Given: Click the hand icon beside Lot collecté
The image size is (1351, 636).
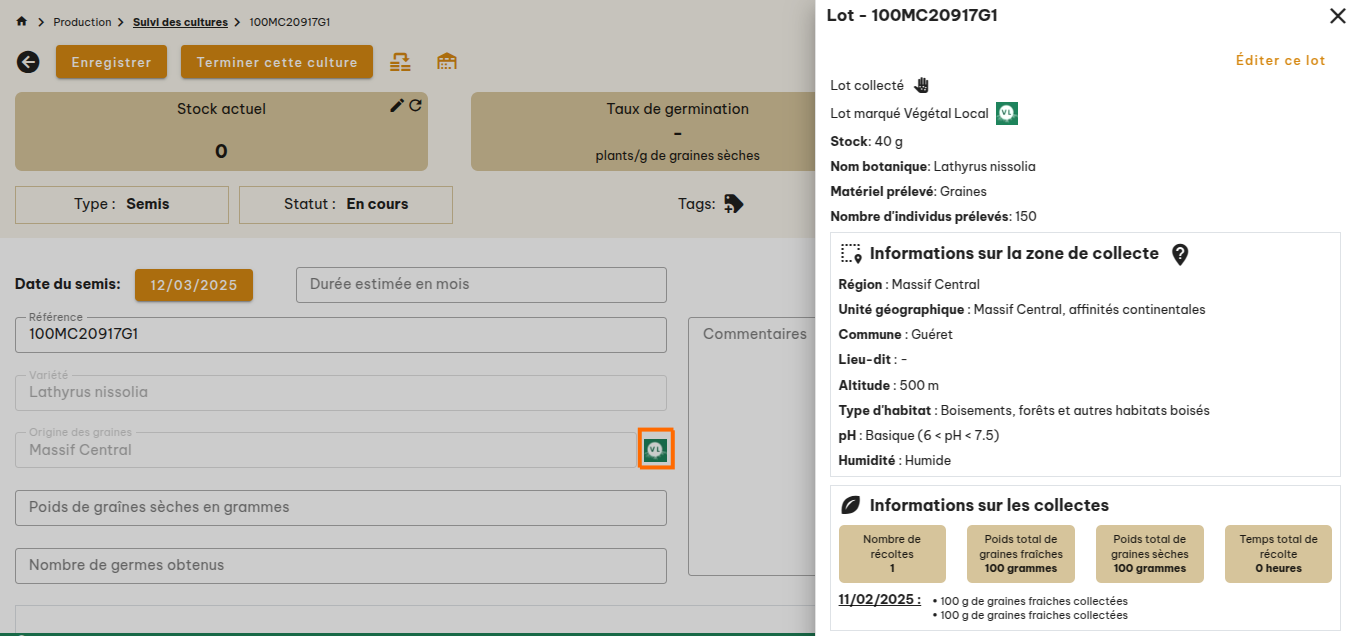Looking at the screenshot, I should [x=921, y=86].
